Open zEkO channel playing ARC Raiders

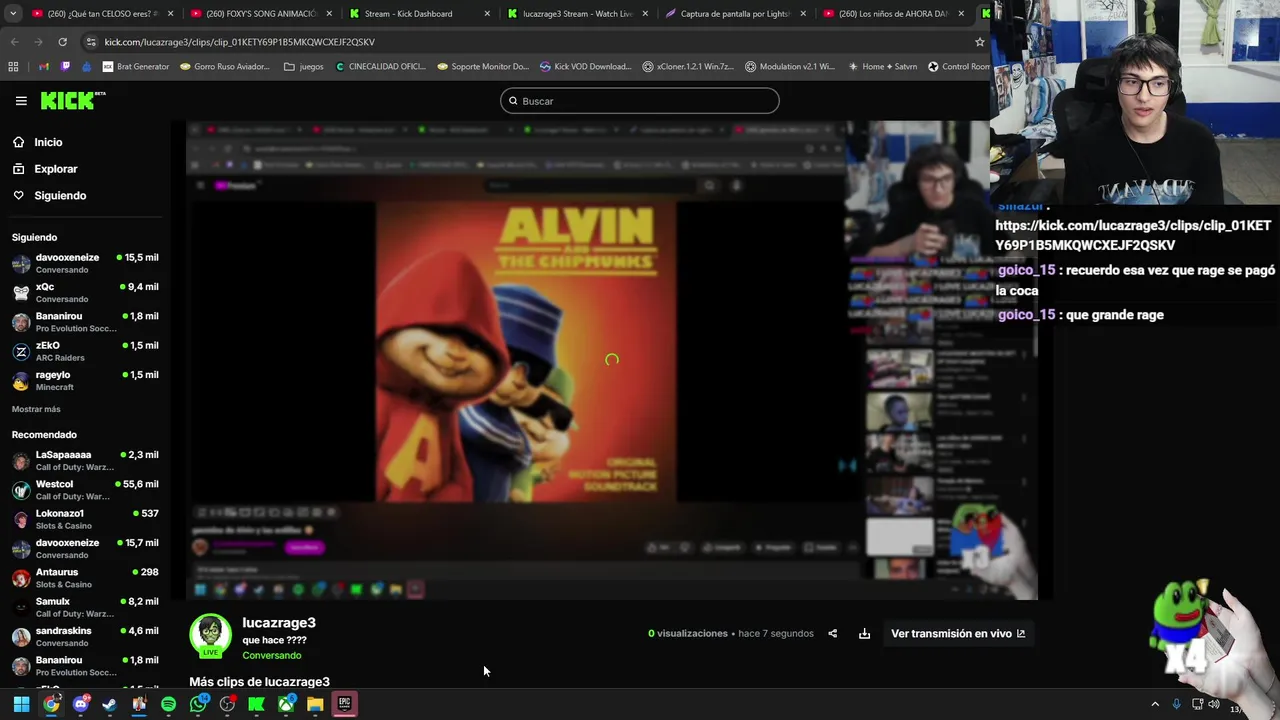tap(85, 351)
